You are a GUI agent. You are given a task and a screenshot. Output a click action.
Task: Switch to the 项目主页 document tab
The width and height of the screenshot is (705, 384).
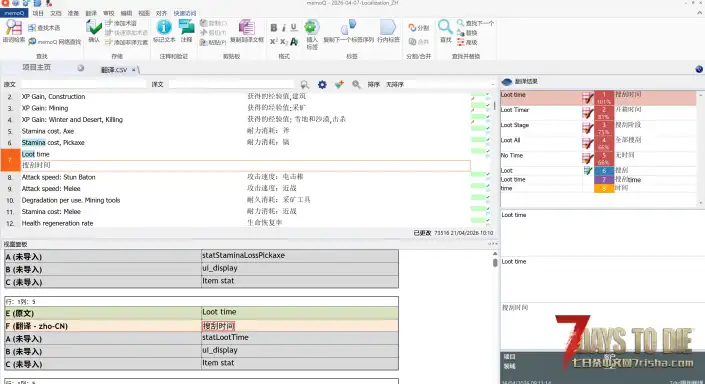[x=36, y=67]
